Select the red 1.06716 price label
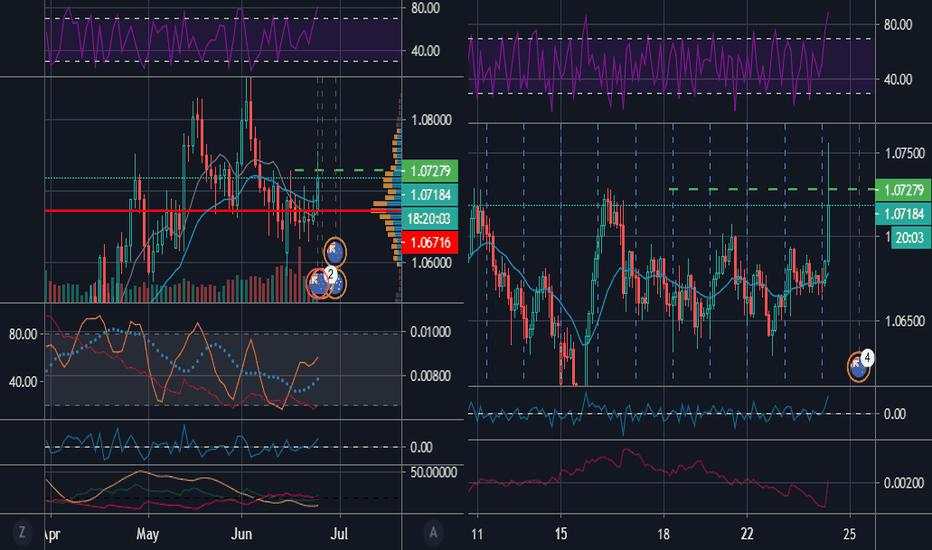This screenshot has width=932, height=550. tap(430, 242)
